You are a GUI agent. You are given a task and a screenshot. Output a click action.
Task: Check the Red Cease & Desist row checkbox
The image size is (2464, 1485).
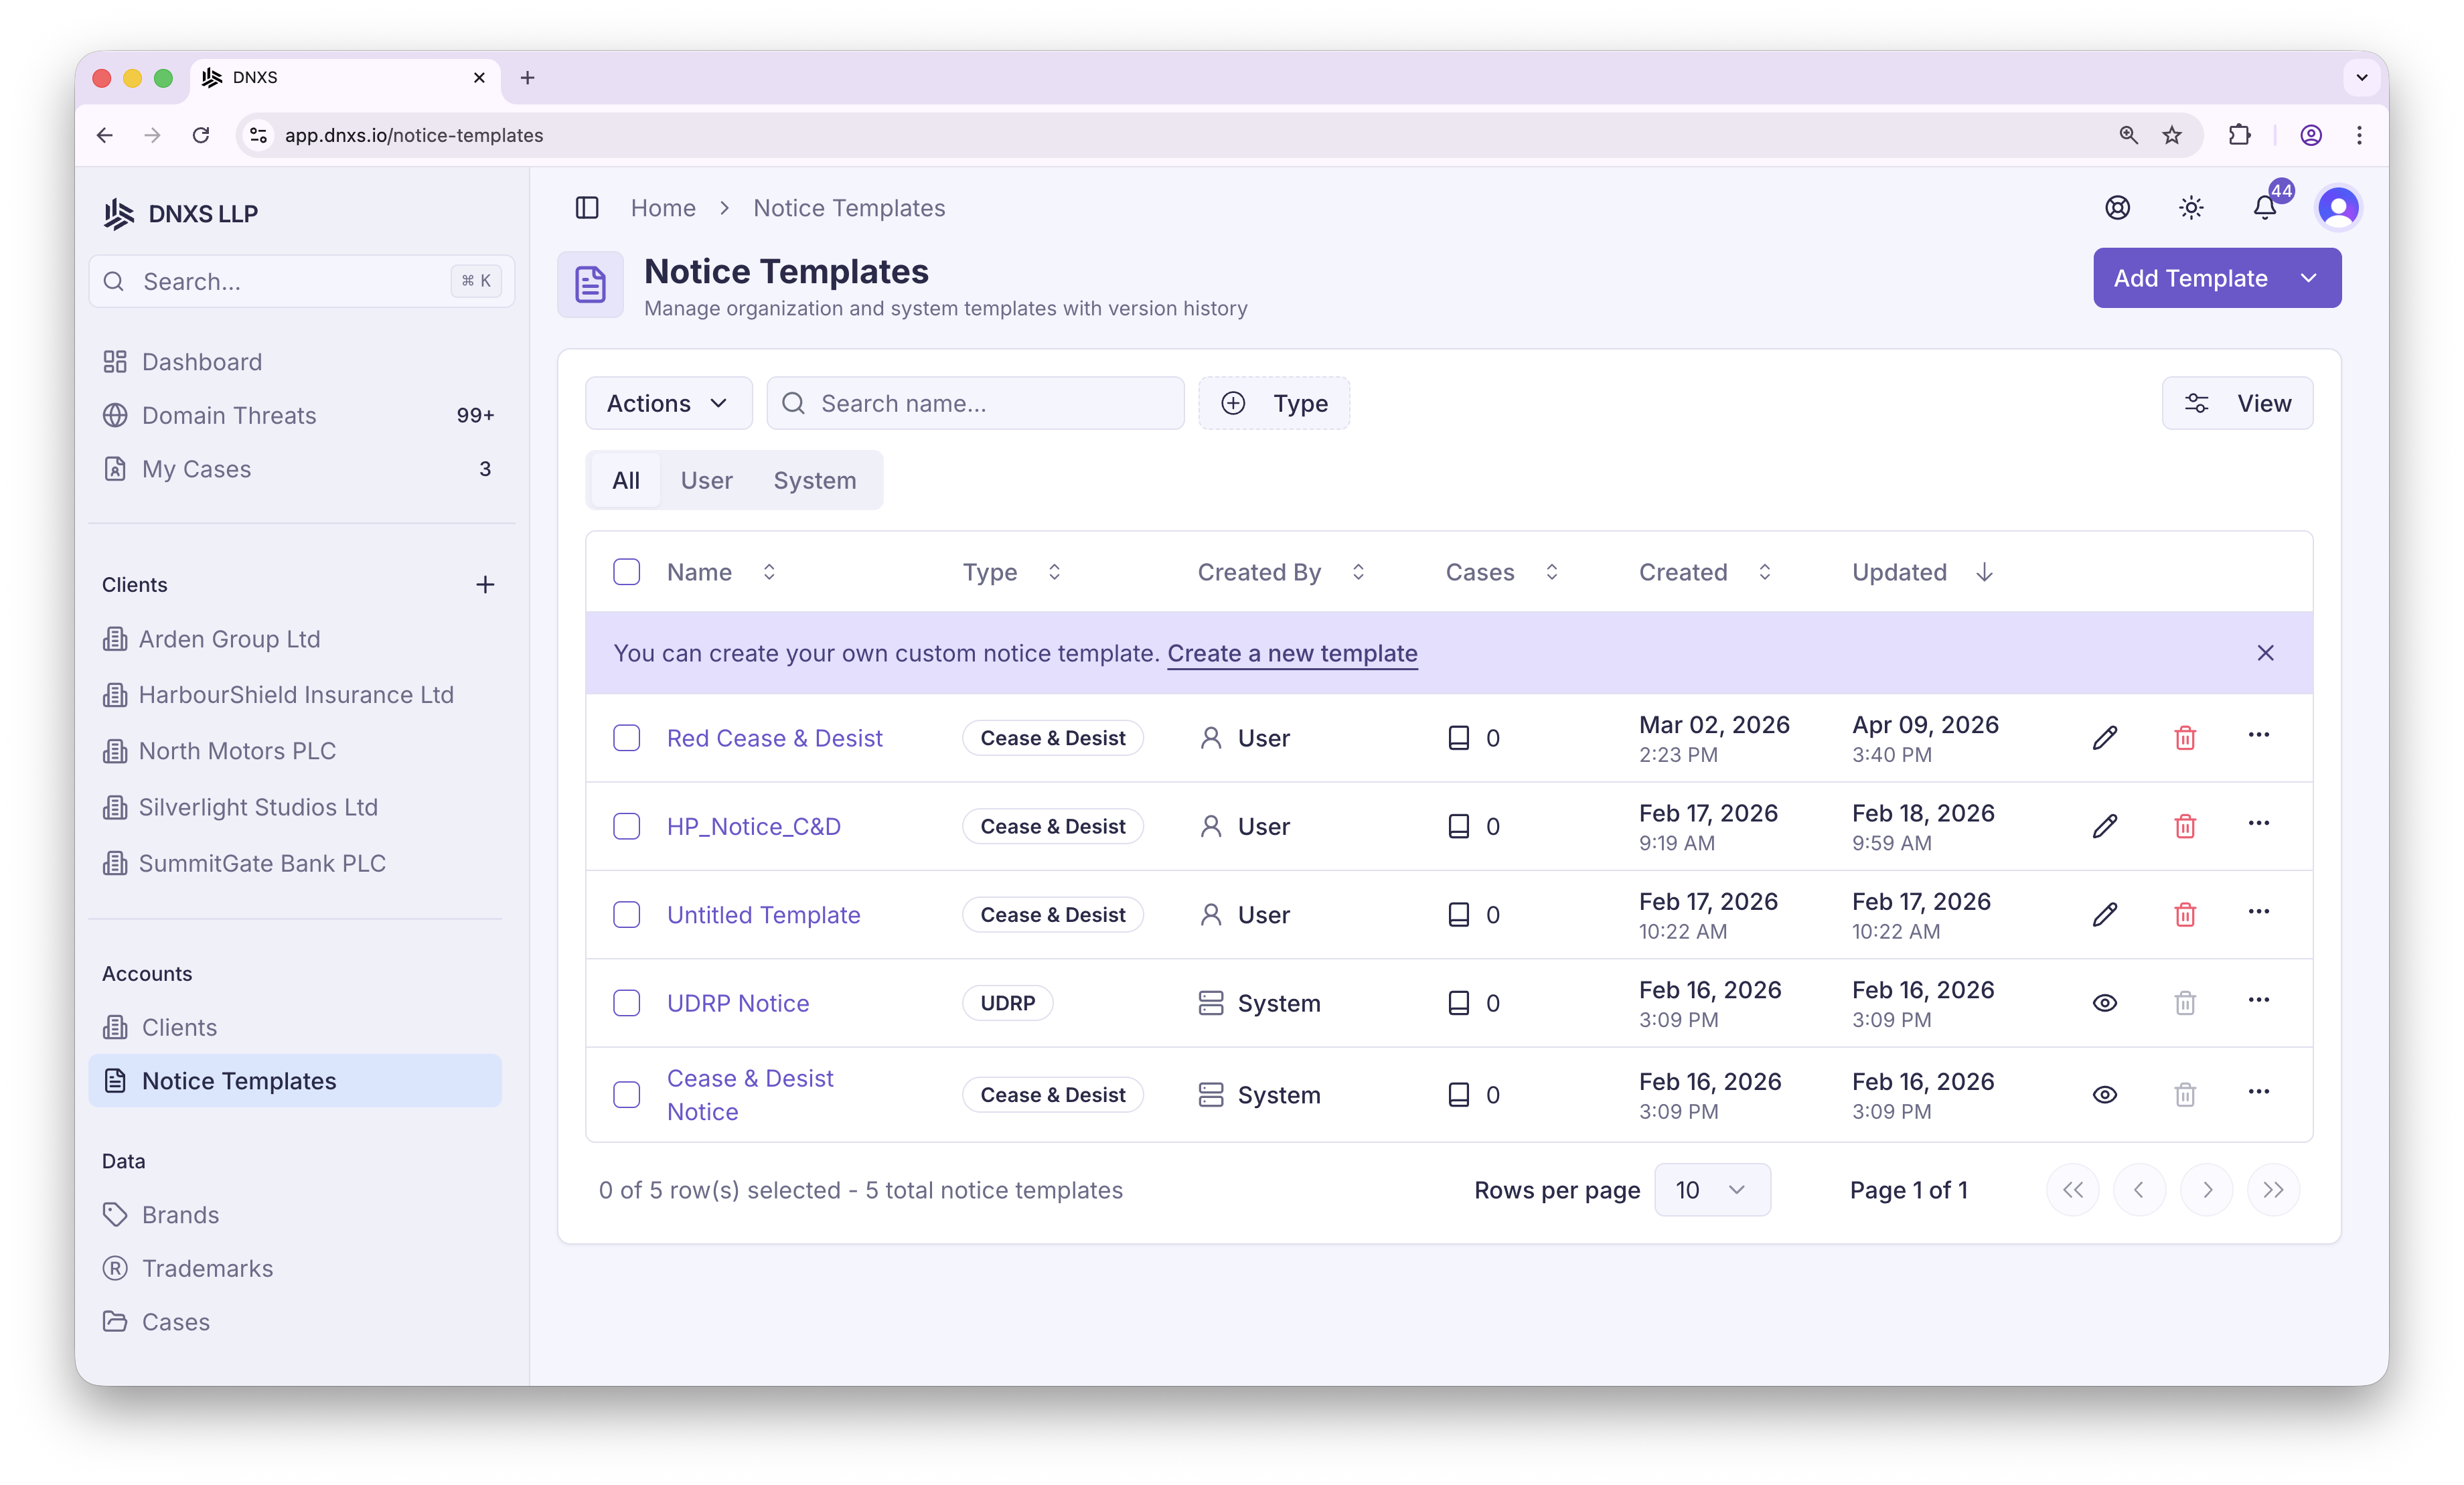(x=626, y=738)
